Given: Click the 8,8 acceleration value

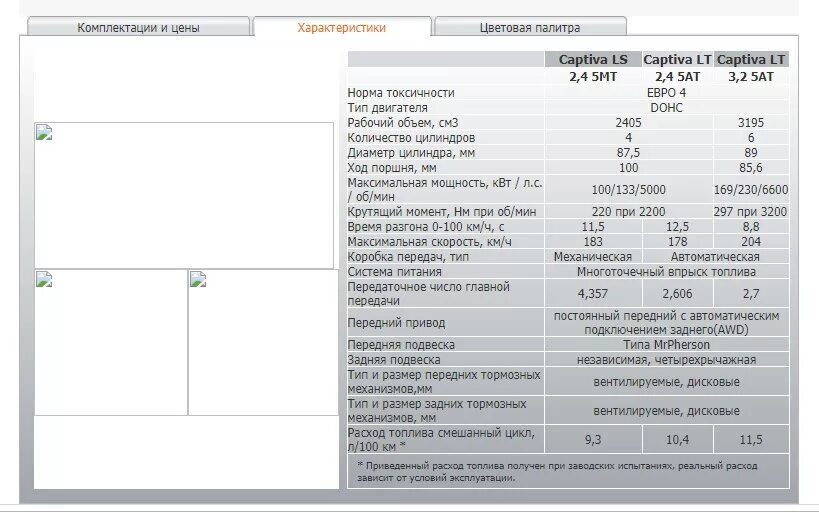Looking at the screenshot, I should click(x=751, y=227).
